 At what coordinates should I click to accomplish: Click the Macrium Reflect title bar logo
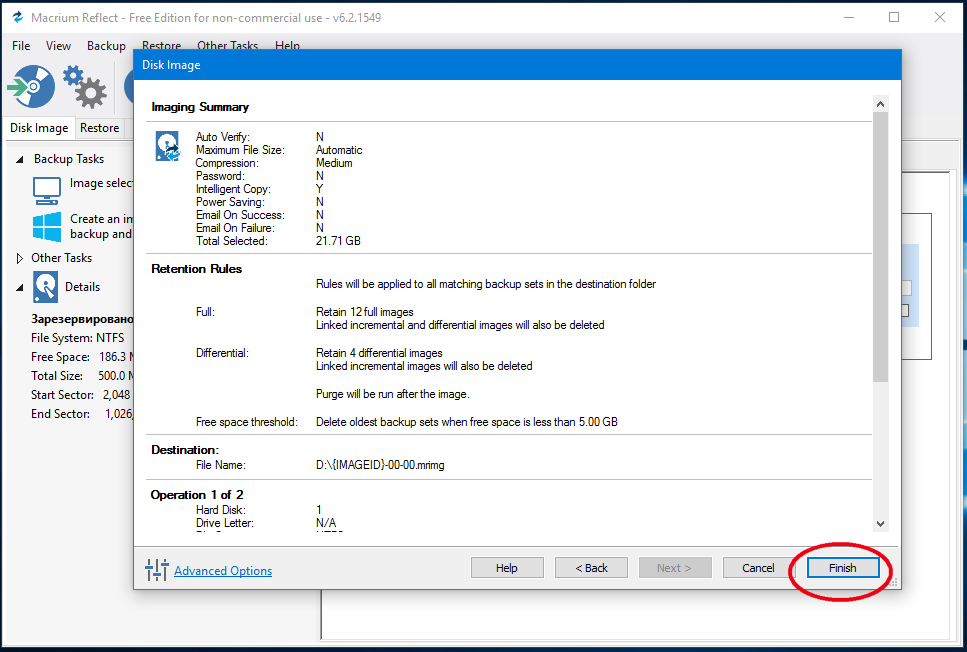click(x=17, y=17)
